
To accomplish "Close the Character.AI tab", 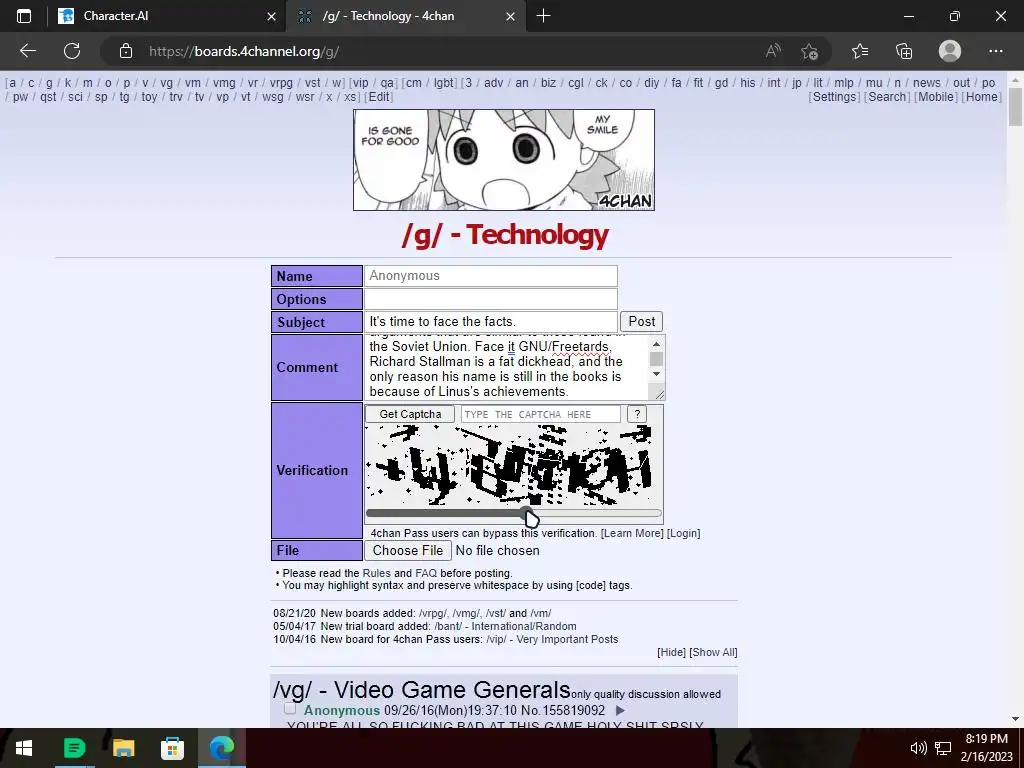I will (x=272, y=16).
